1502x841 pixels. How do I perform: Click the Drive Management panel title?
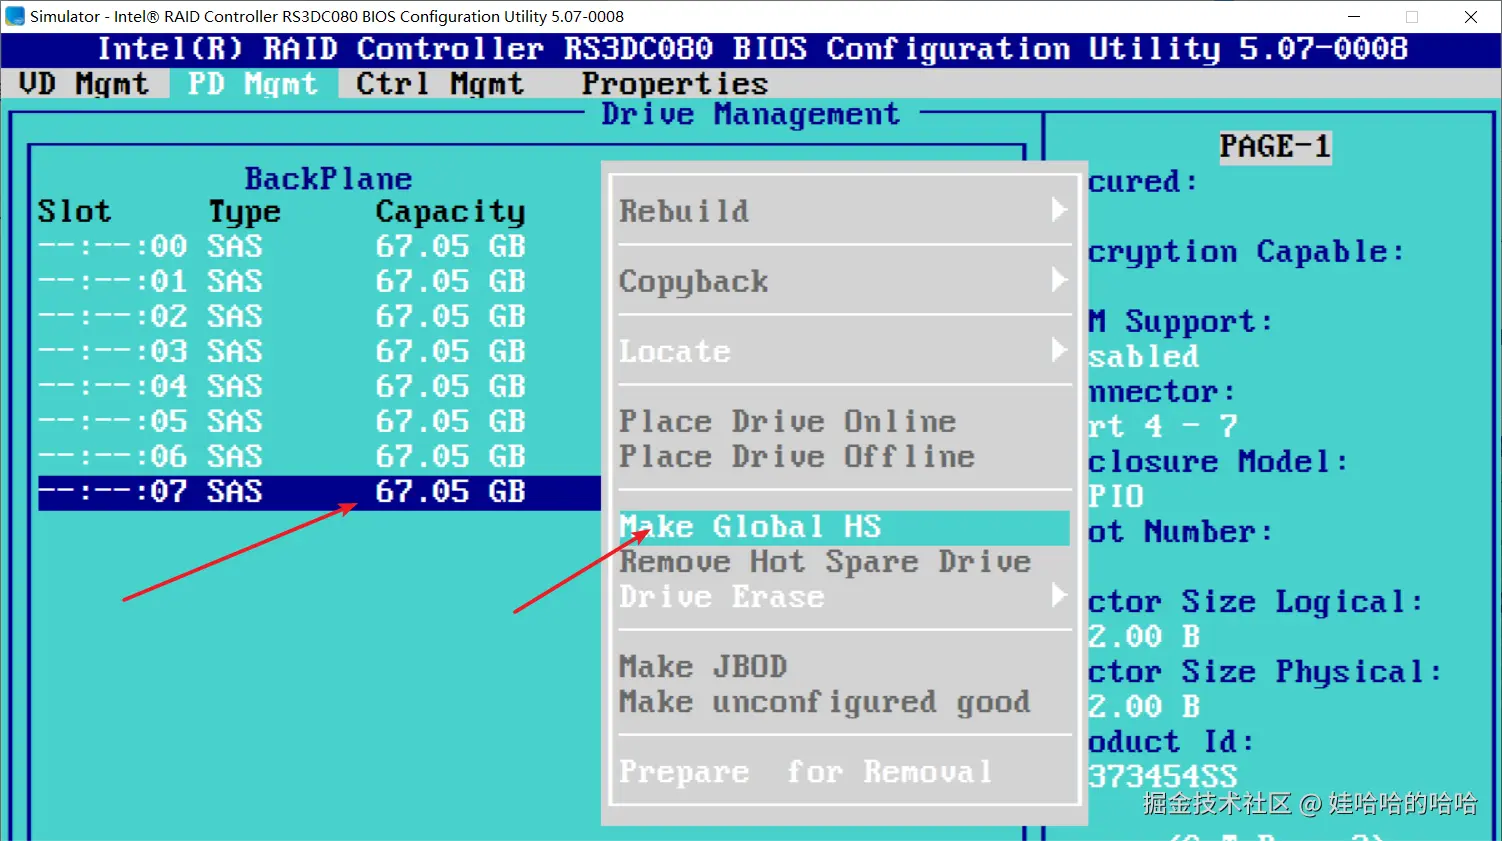pos(750,114)
